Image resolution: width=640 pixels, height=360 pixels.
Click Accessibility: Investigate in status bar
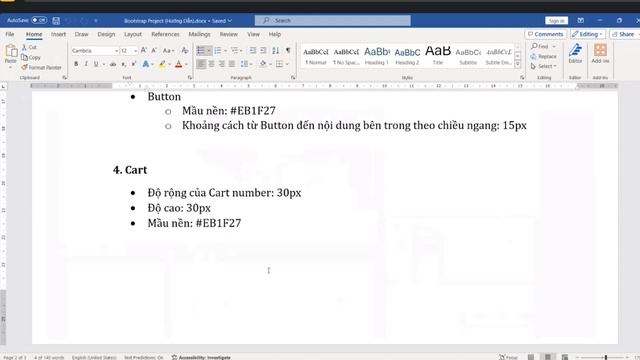201,358
